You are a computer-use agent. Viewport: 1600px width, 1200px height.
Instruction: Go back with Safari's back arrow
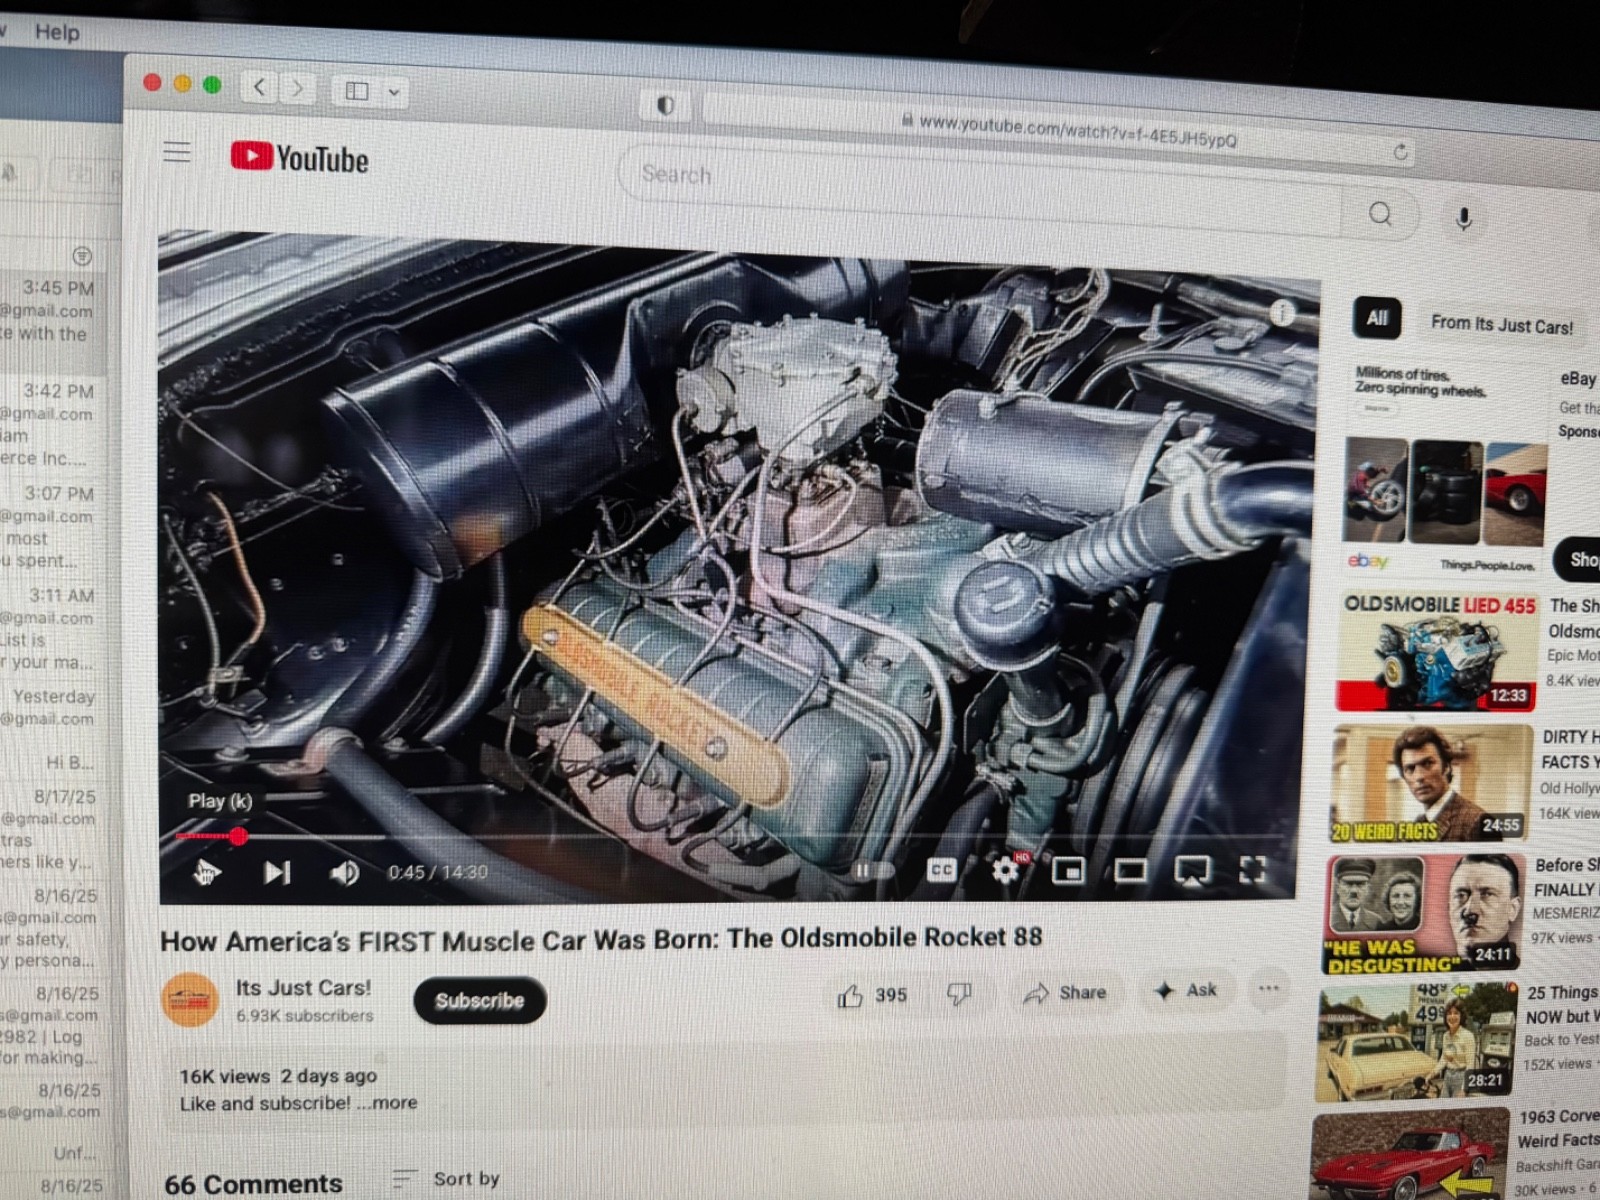[259, 87]
